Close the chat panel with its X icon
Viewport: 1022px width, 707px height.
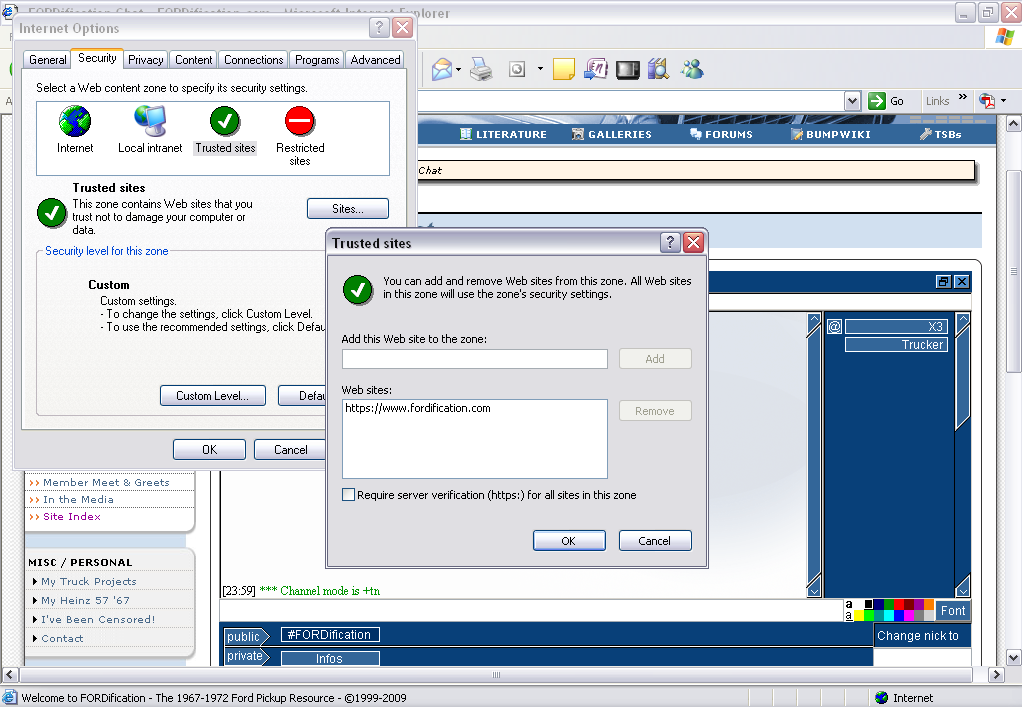[x=961, y=281]
